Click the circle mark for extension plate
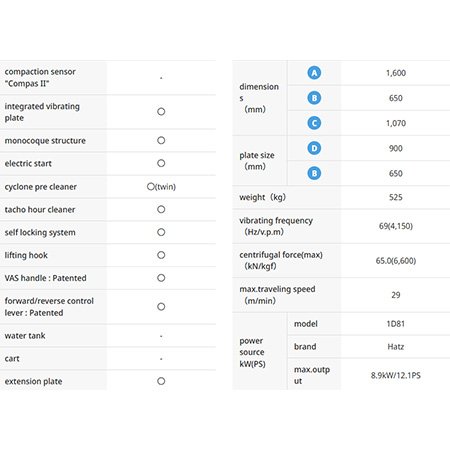The height and width of the screenshot is (450, 450). (x=161, y=381)
